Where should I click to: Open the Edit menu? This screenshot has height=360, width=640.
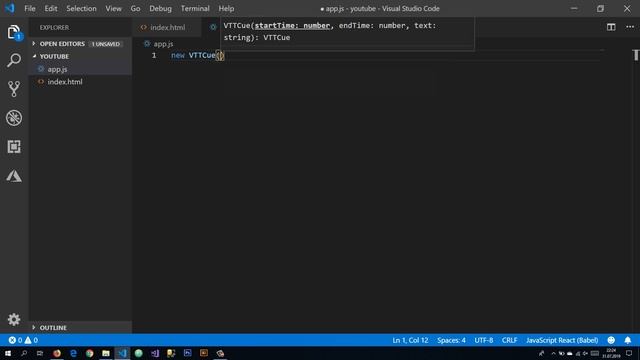pyautogui.click(x=51, y=8)
